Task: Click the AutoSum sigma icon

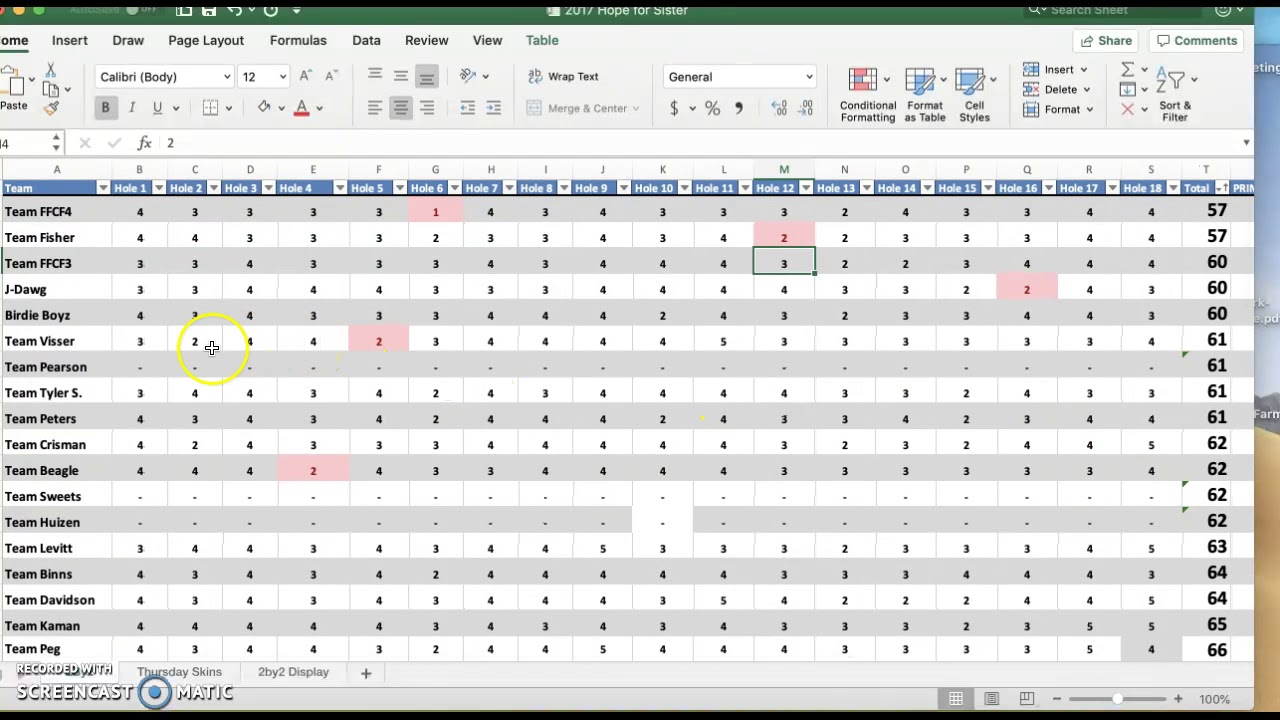Action: (1128, 69)
